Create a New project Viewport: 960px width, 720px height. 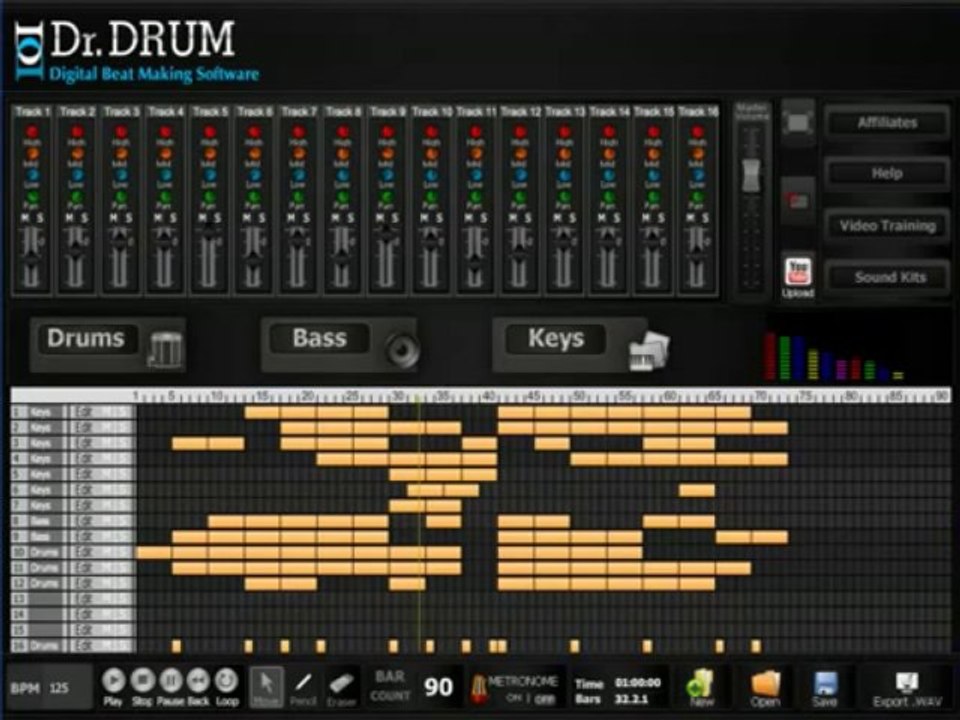click(701, 687)
